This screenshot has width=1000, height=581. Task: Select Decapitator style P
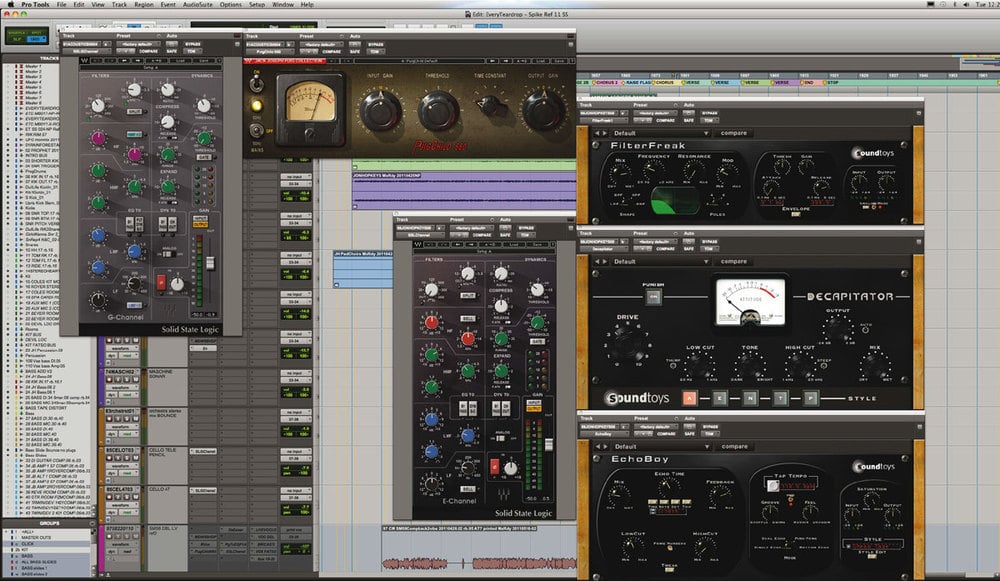tap(811, 398)
